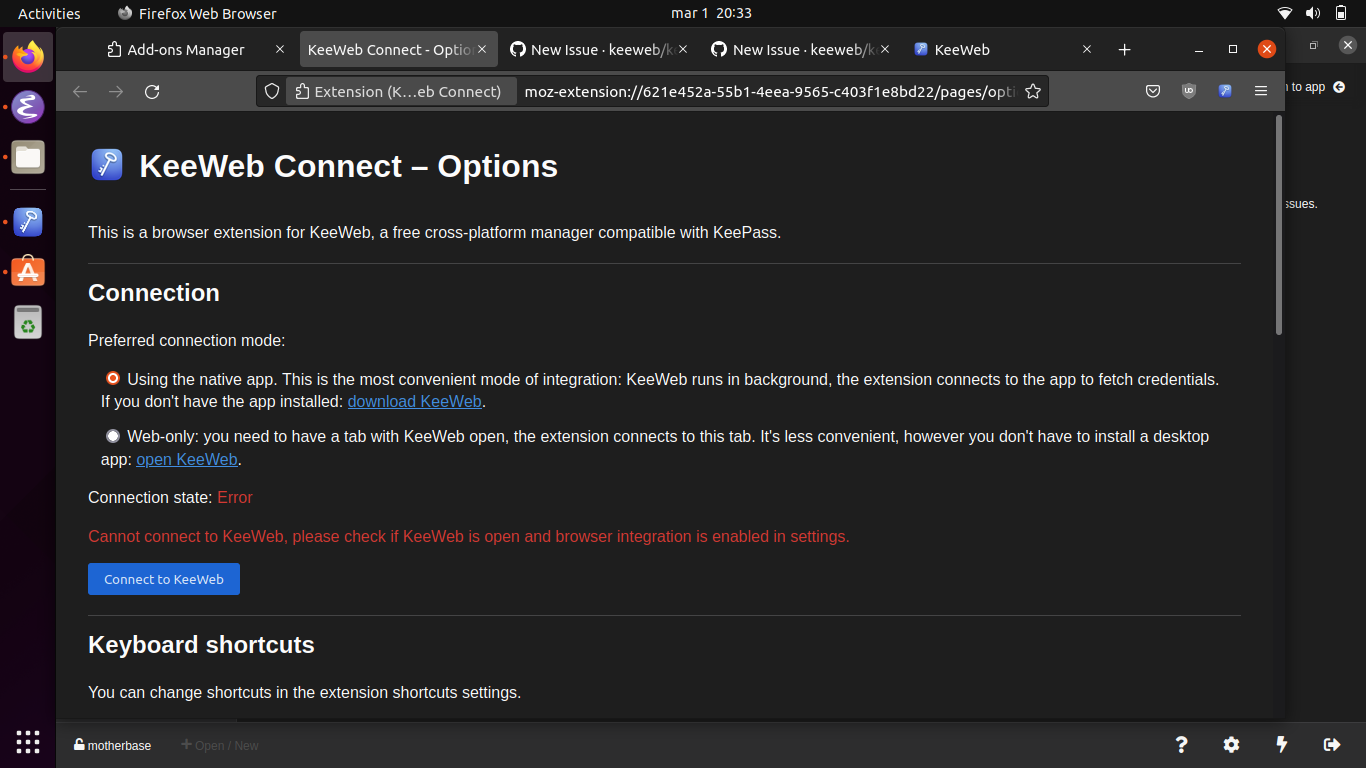Follow the download KeeWeb link
Image resolution: width=1366 pixels, height=768 pixels.
point(414,401)
